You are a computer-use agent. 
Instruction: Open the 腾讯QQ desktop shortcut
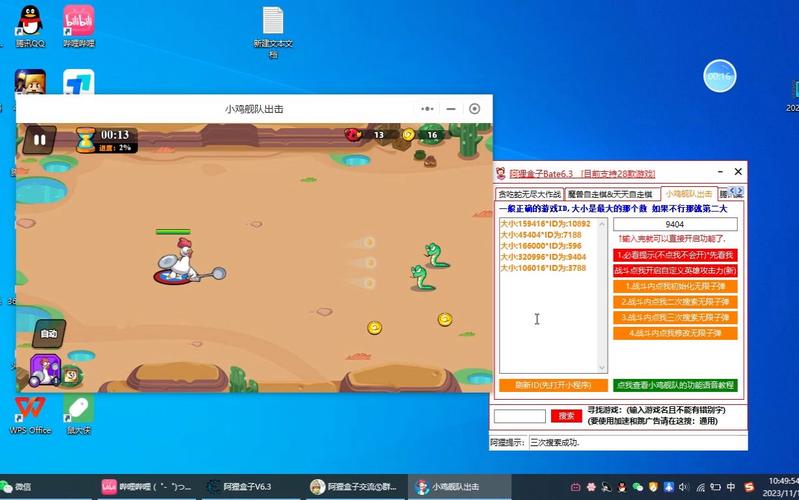30,27
